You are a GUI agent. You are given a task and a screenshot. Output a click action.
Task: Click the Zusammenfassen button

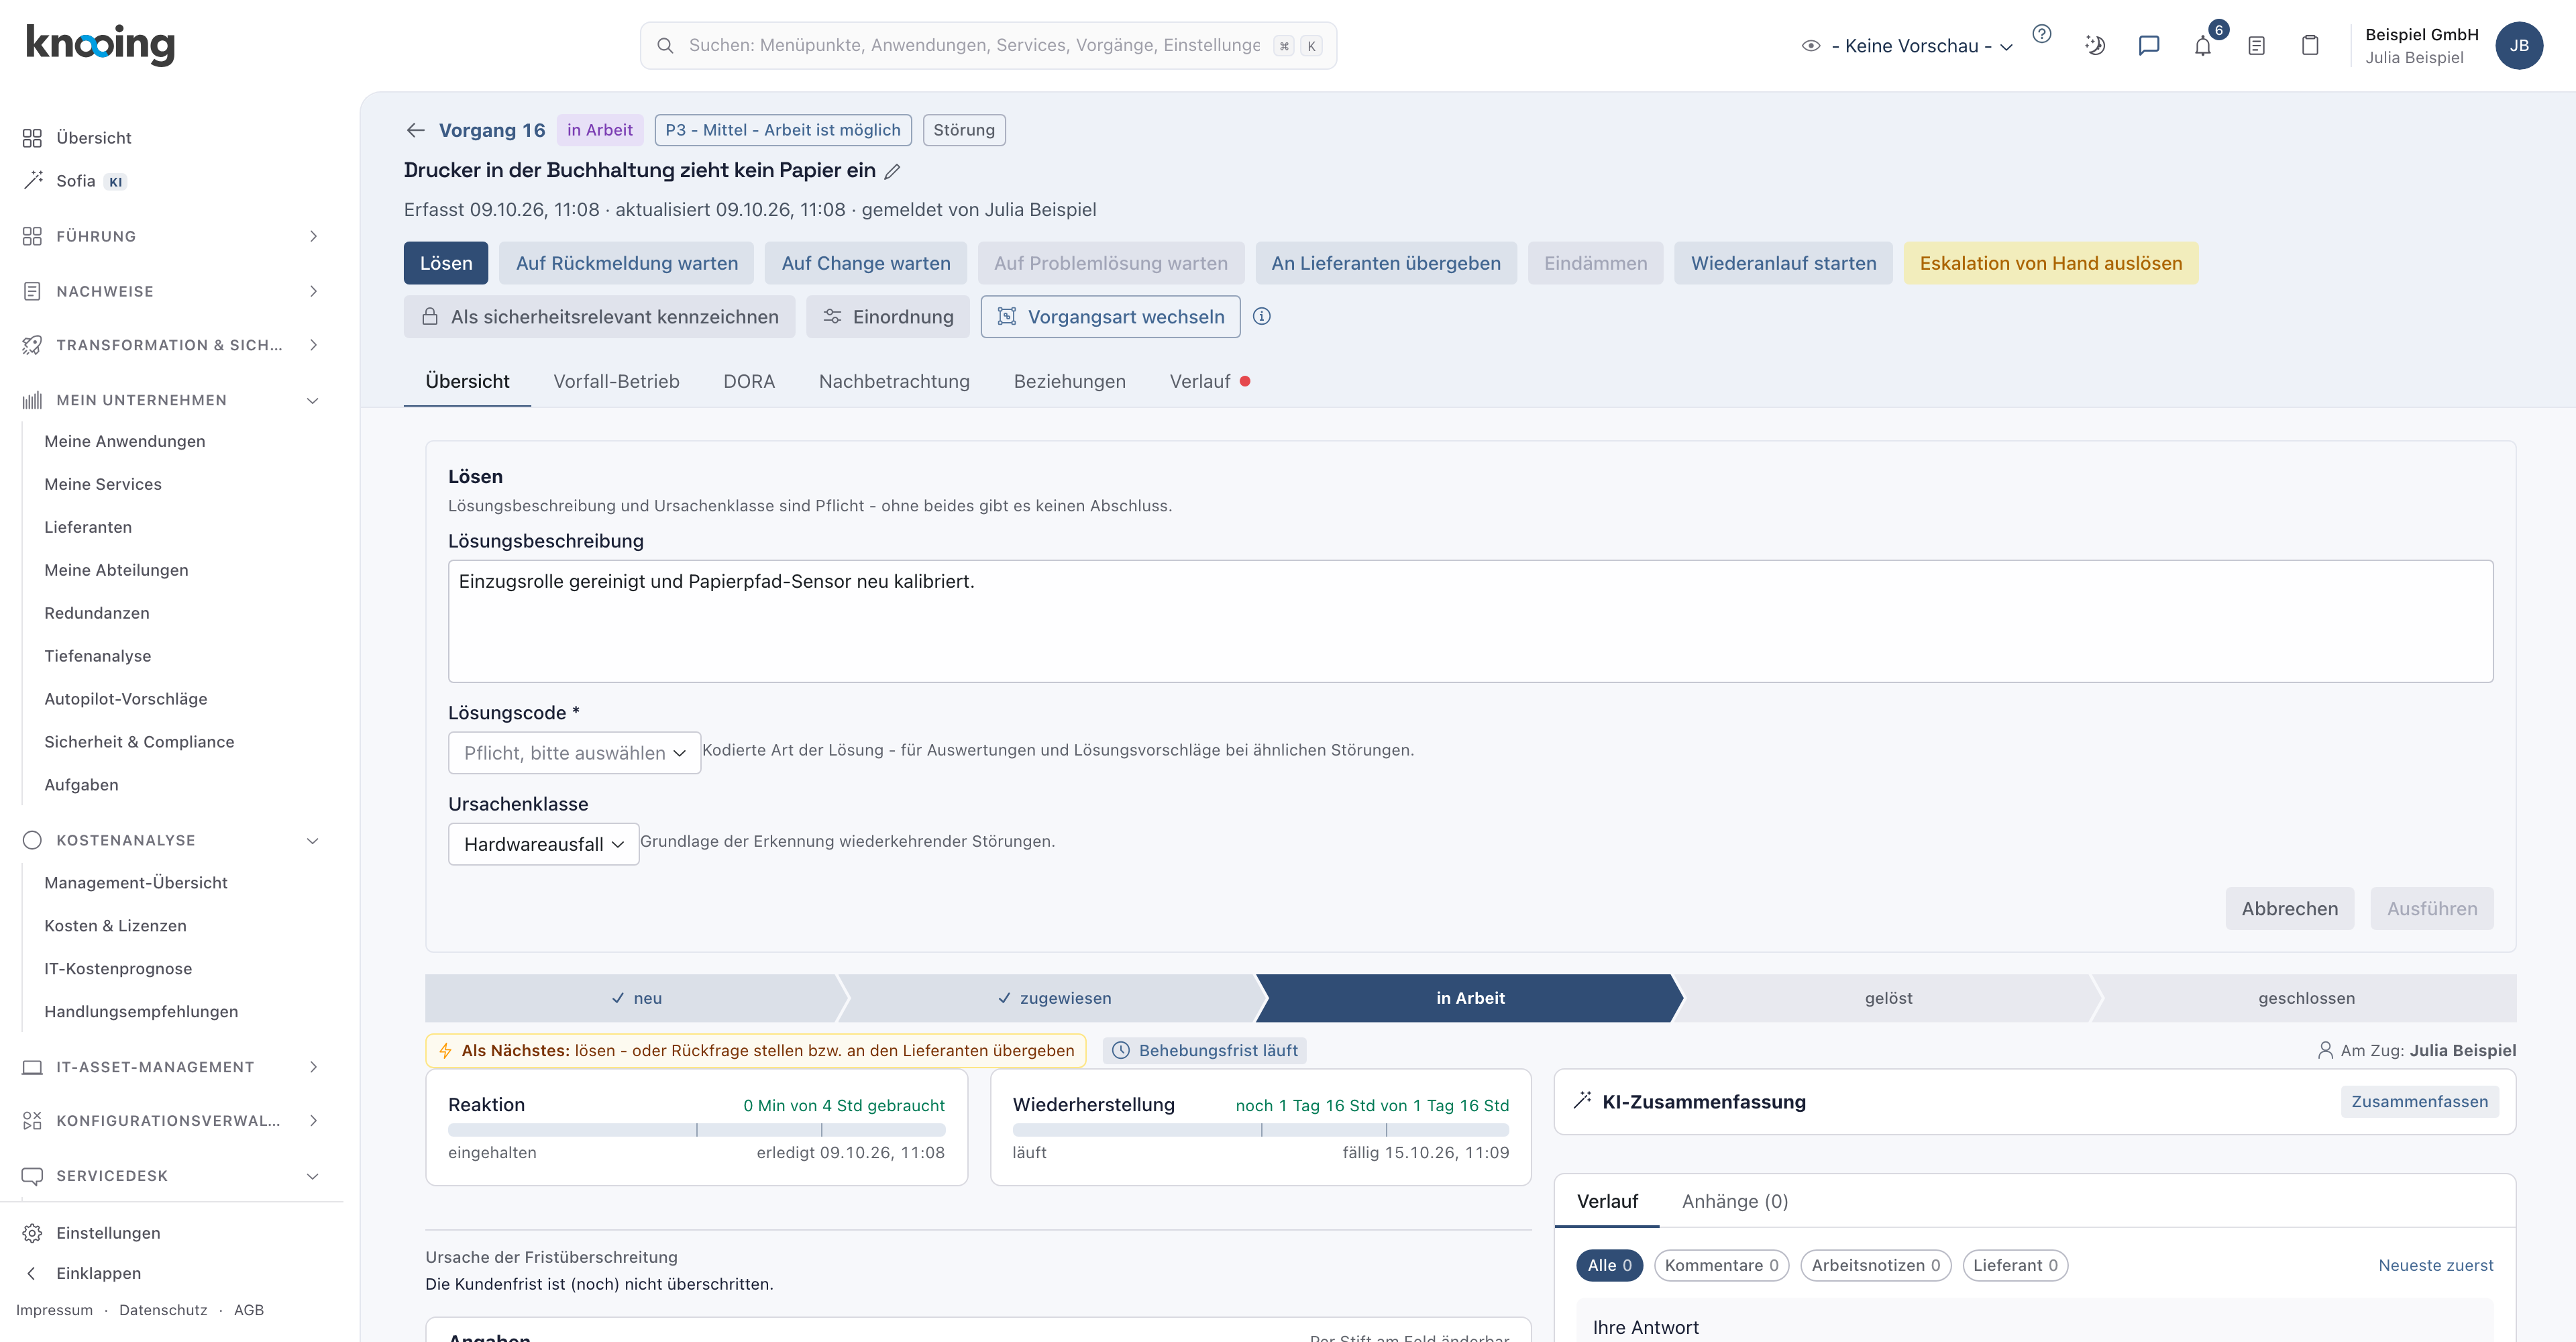[2420, 1101]
